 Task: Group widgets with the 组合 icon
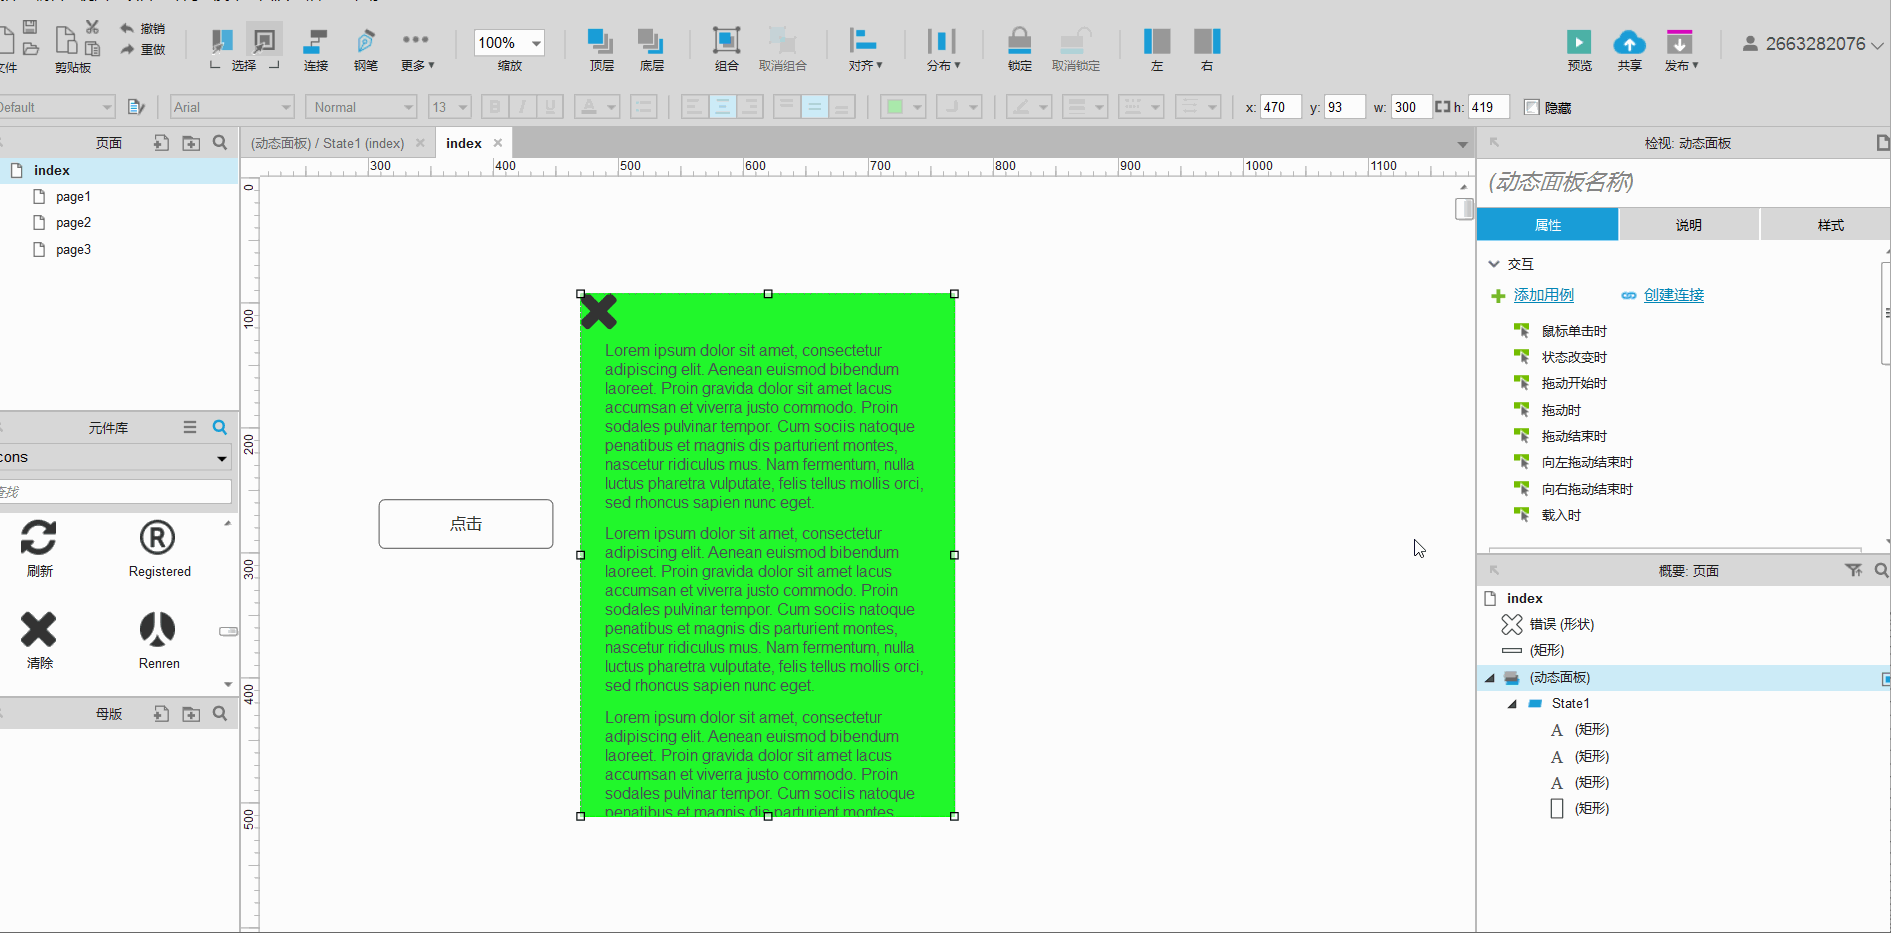click(x=726, y=41)
